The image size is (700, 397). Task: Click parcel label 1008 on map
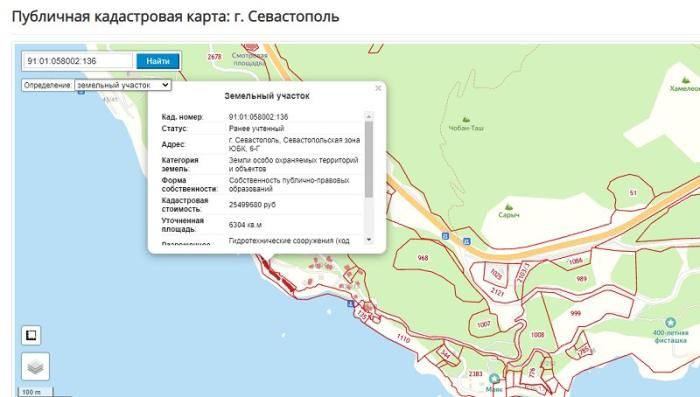point(538,334)
